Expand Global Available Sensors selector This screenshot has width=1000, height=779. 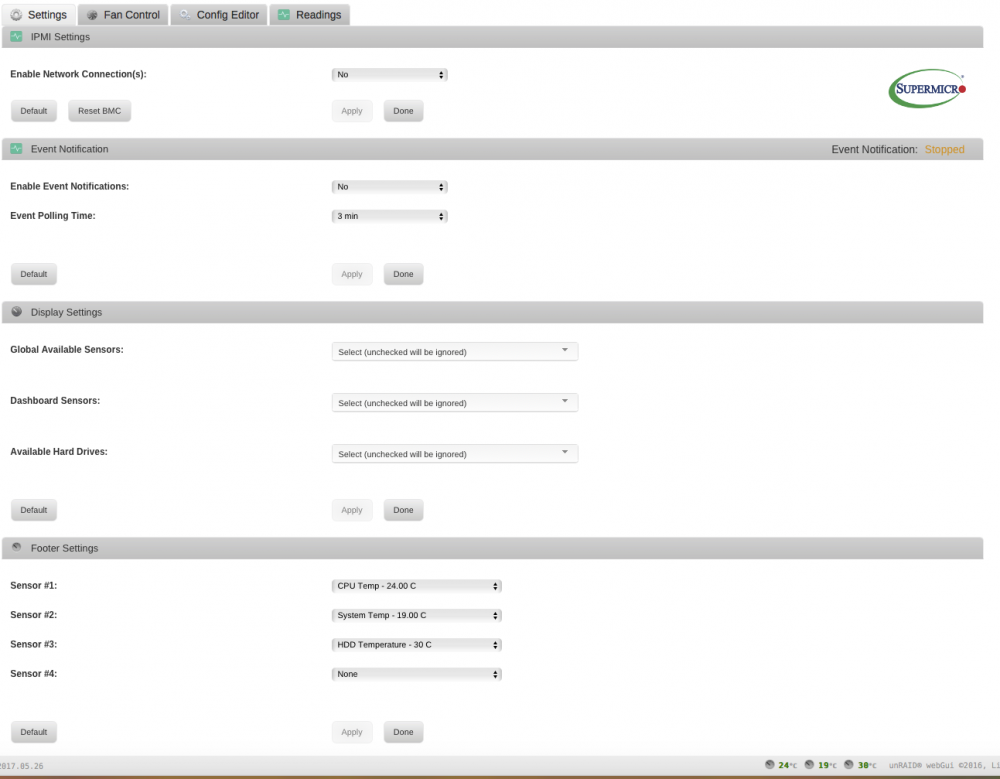pos(455,352)
